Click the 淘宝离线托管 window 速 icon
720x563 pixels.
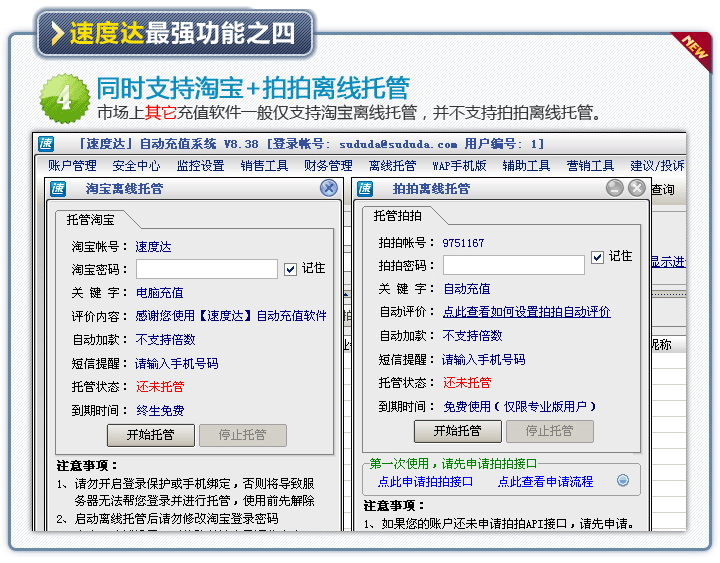coord(58,188)
